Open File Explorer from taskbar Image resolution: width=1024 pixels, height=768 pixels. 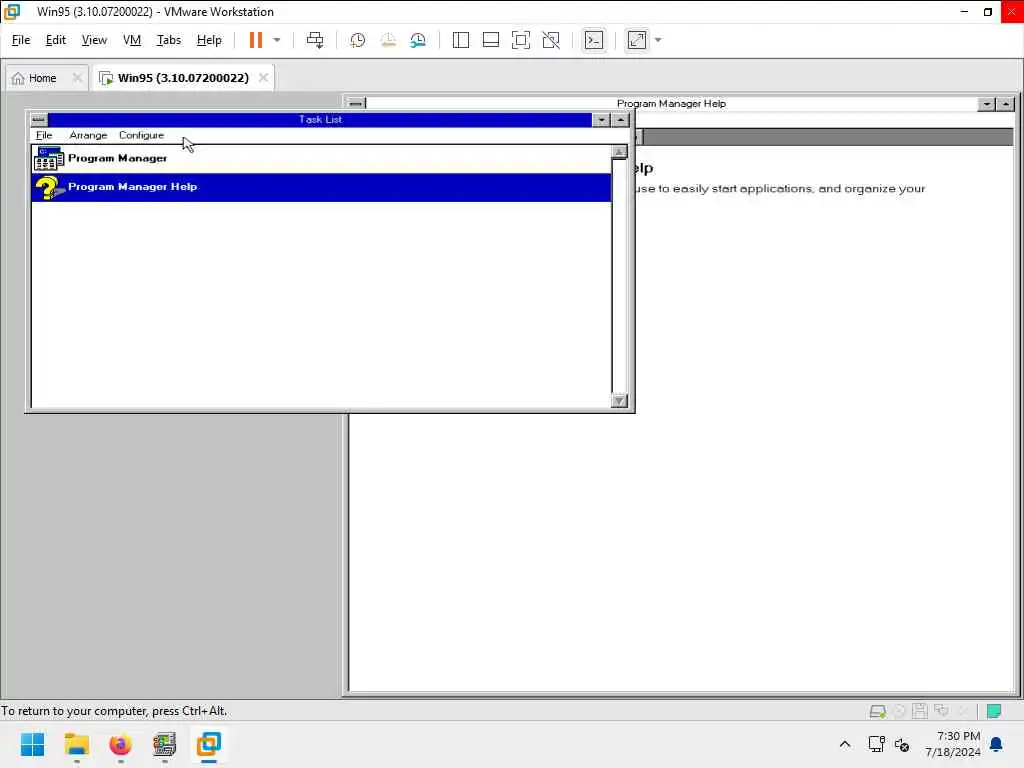click(76, 744)
